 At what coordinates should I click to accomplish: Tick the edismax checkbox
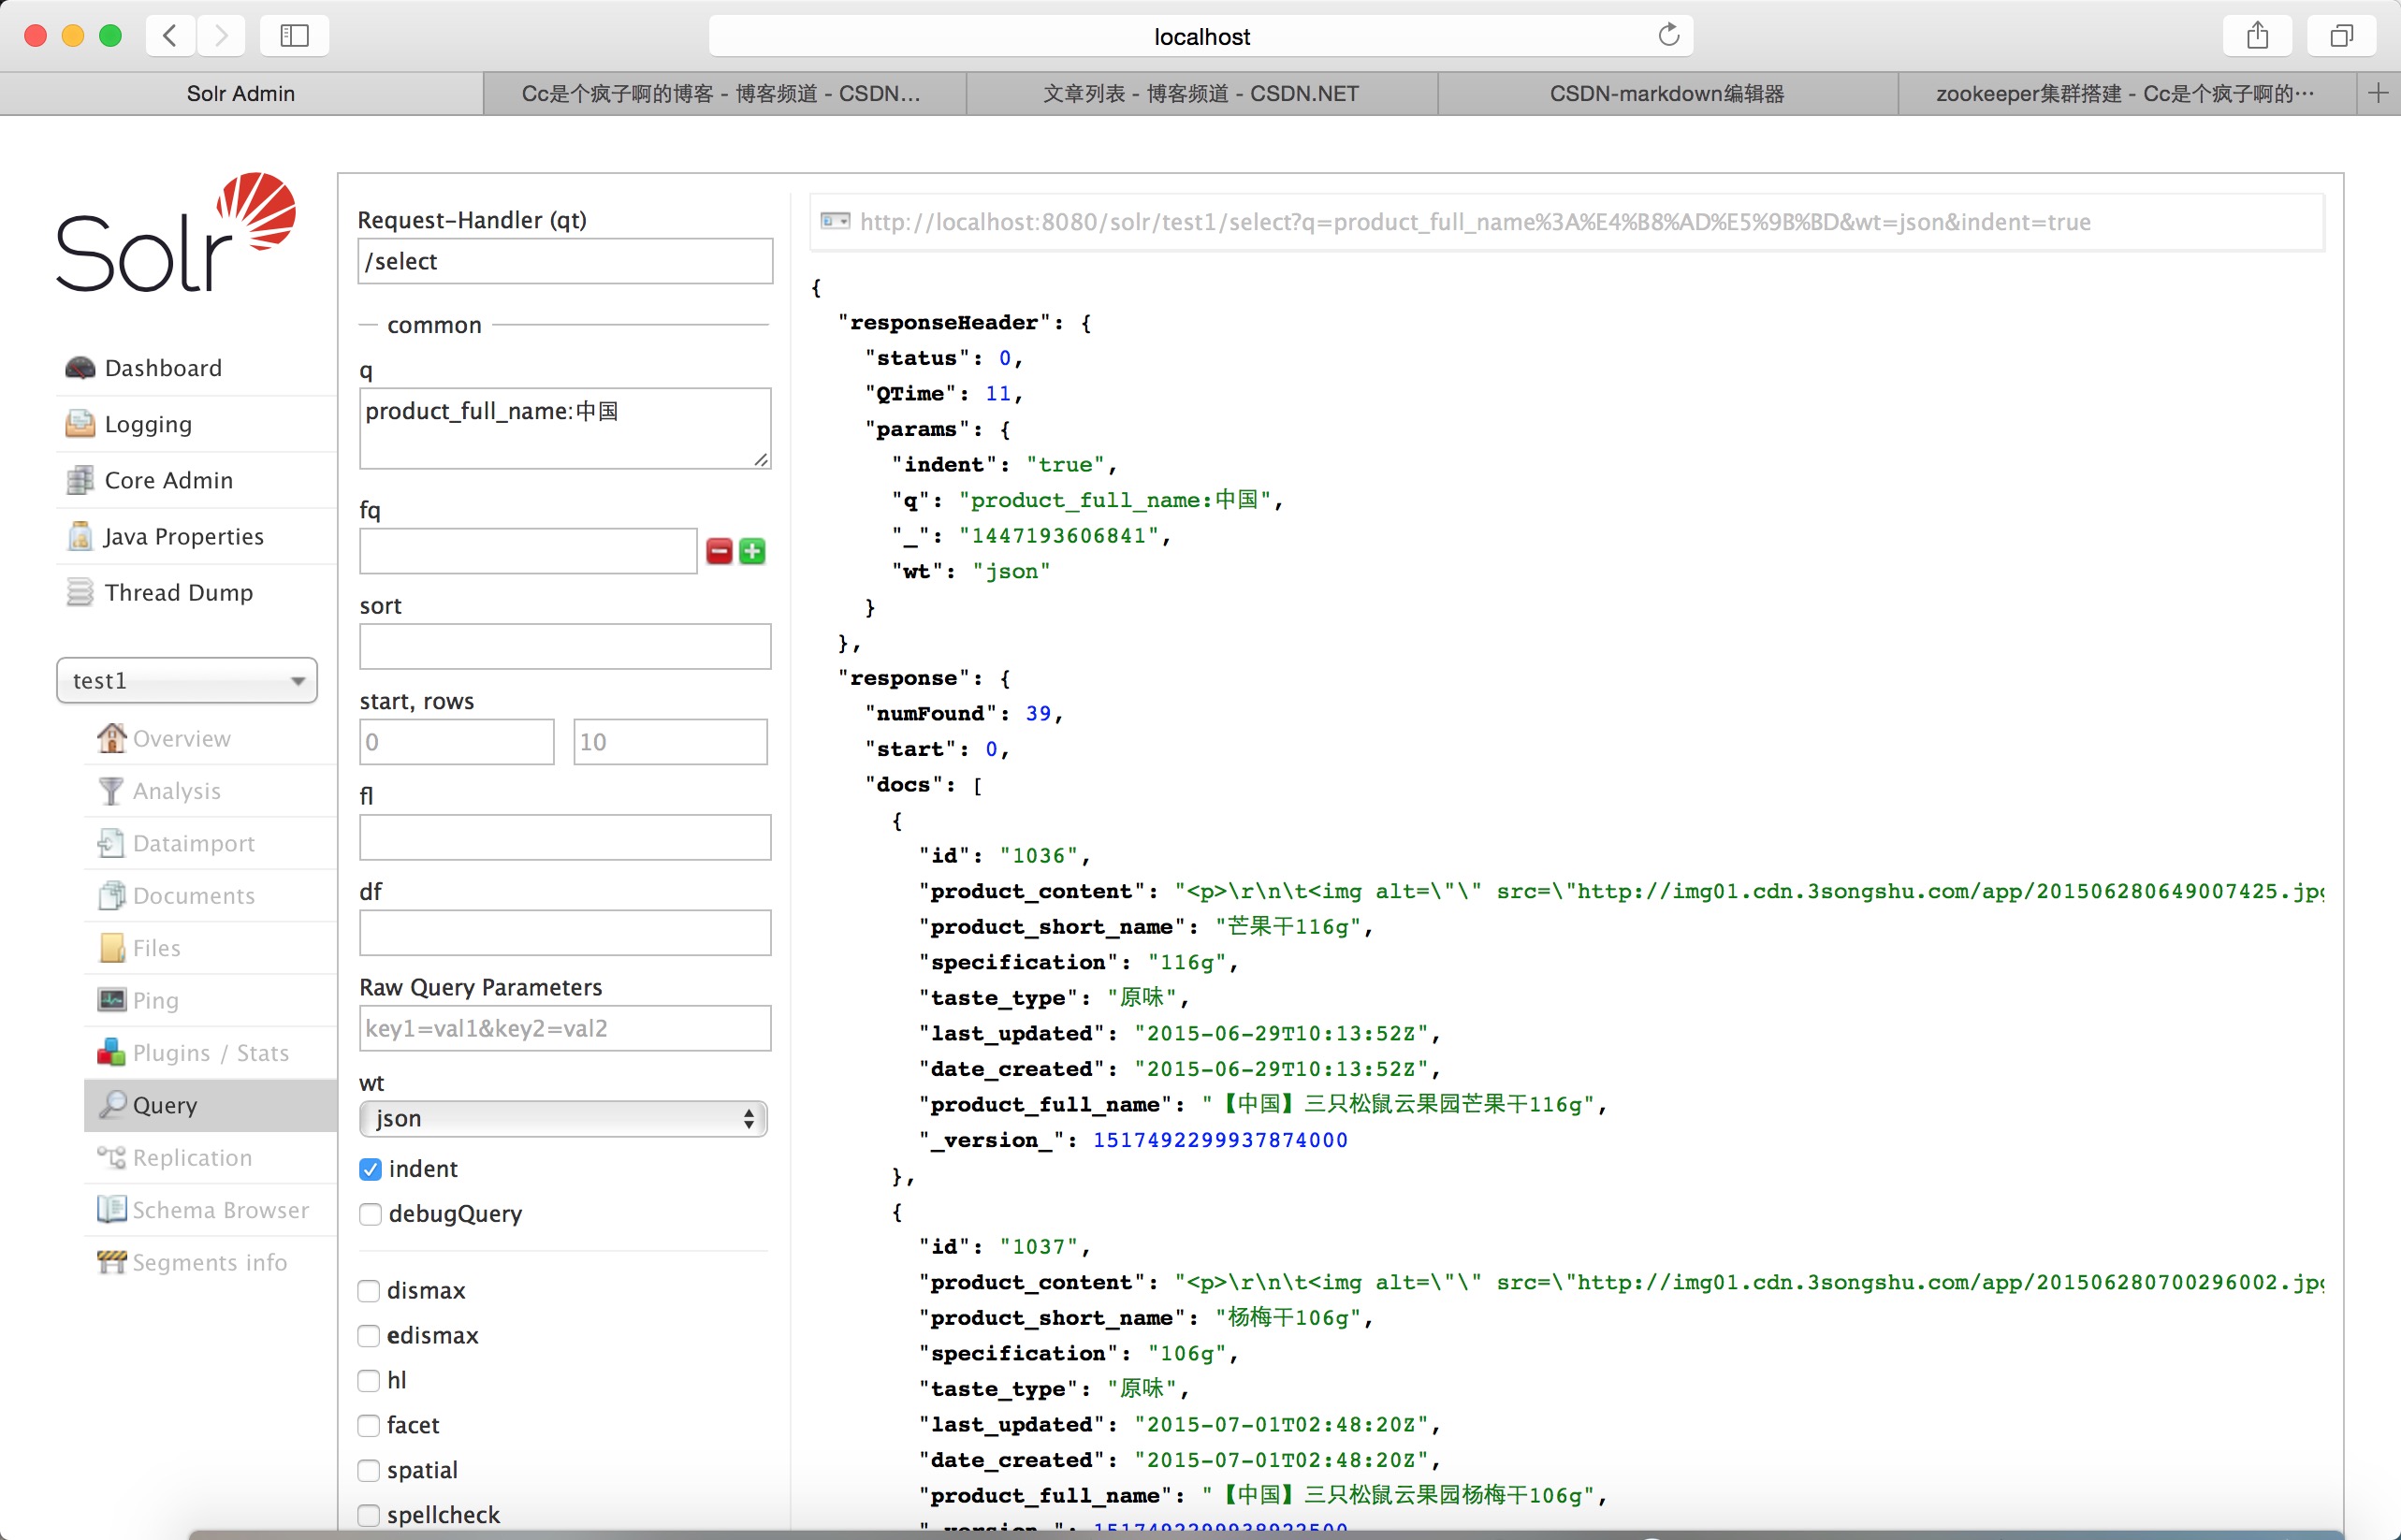(369, 1336)
